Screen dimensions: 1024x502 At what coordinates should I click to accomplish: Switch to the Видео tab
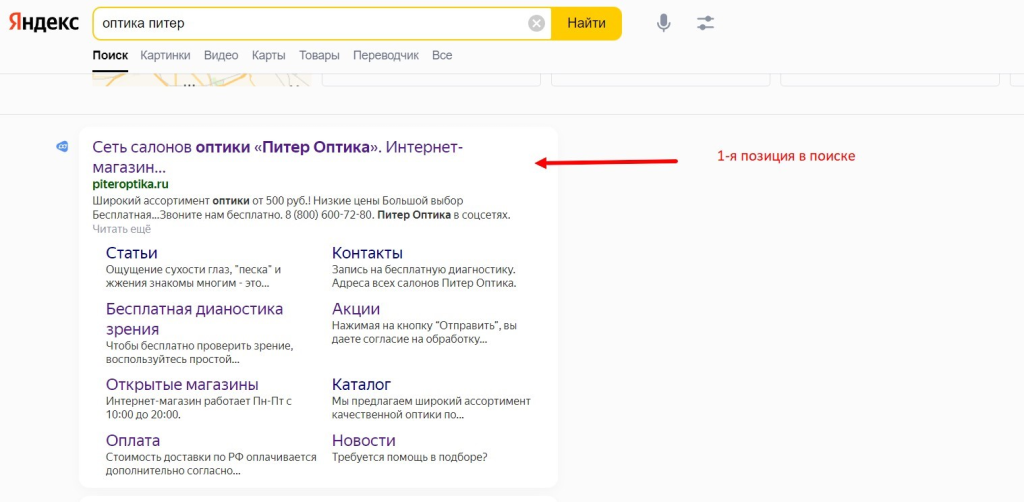point(221,55)
